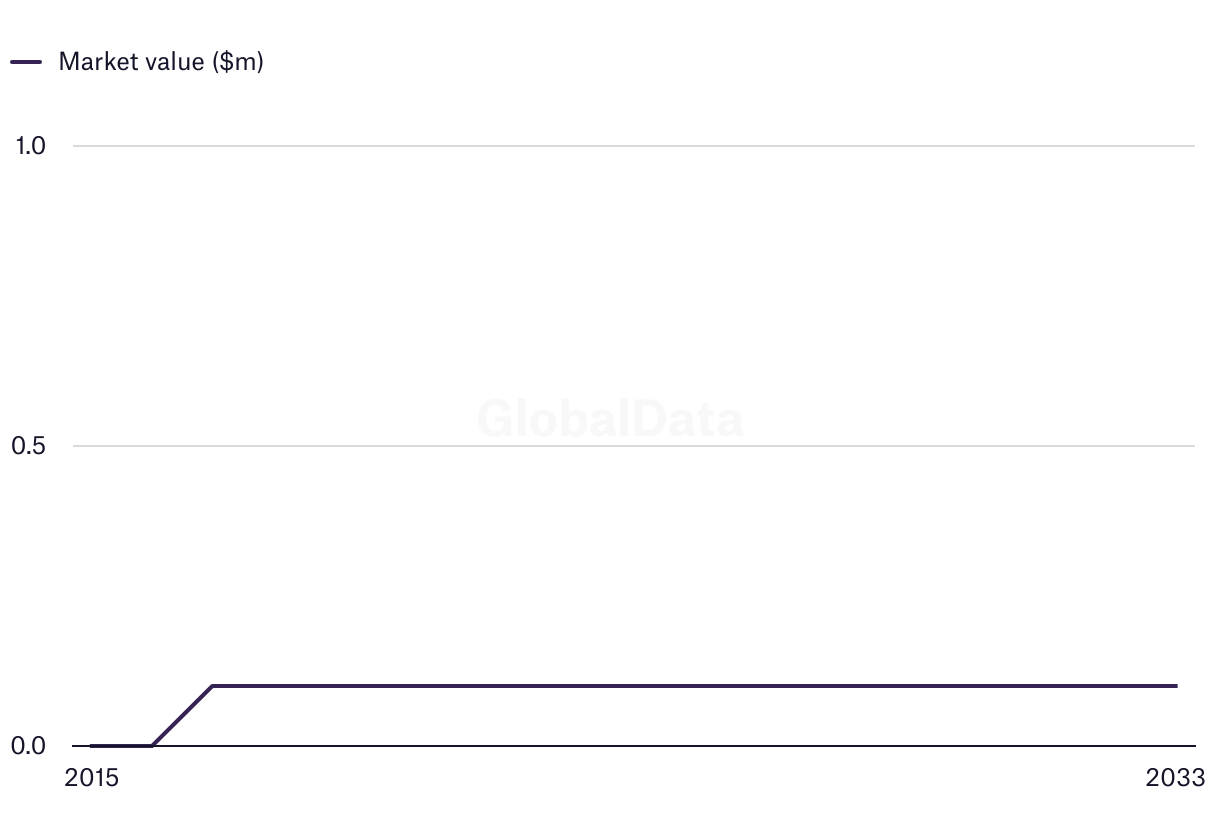Click the empty plot area above the watermark
This screenshot has width=1220, height=836.
point(610,280)
